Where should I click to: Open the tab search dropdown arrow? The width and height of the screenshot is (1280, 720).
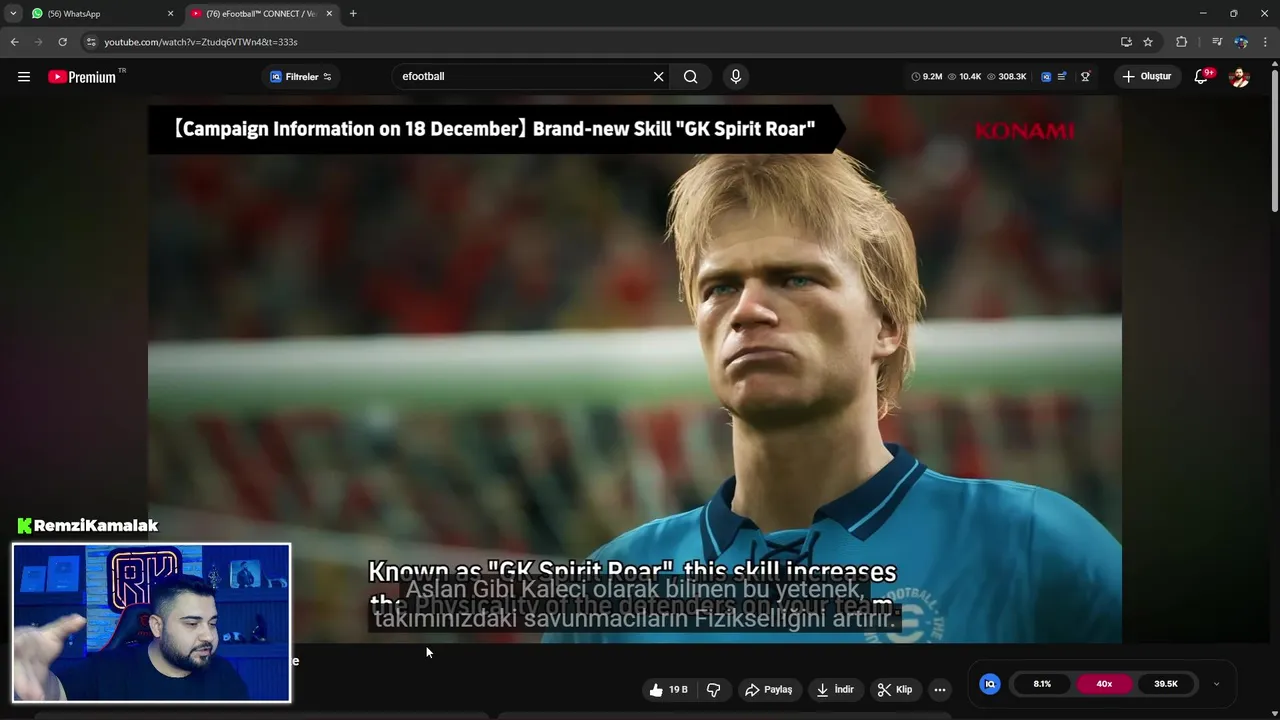13,14
